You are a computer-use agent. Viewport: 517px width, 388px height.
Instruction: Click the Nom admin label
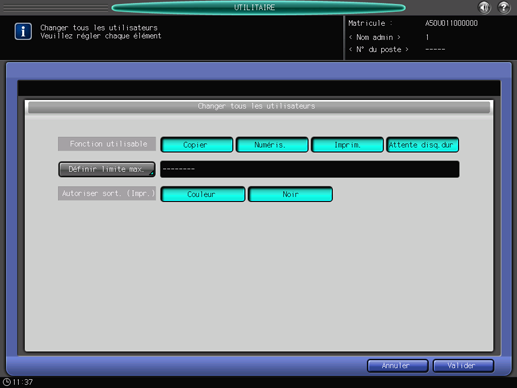tap(375, 37)
